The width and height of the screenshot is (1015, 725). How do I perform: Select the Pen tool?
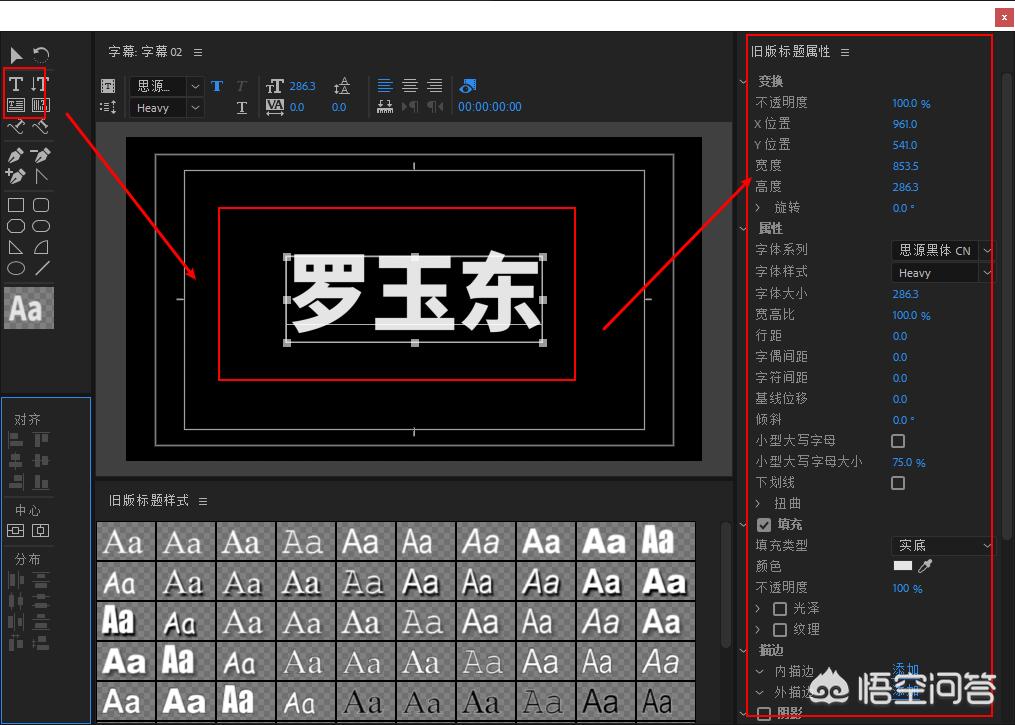pos(14,155)
